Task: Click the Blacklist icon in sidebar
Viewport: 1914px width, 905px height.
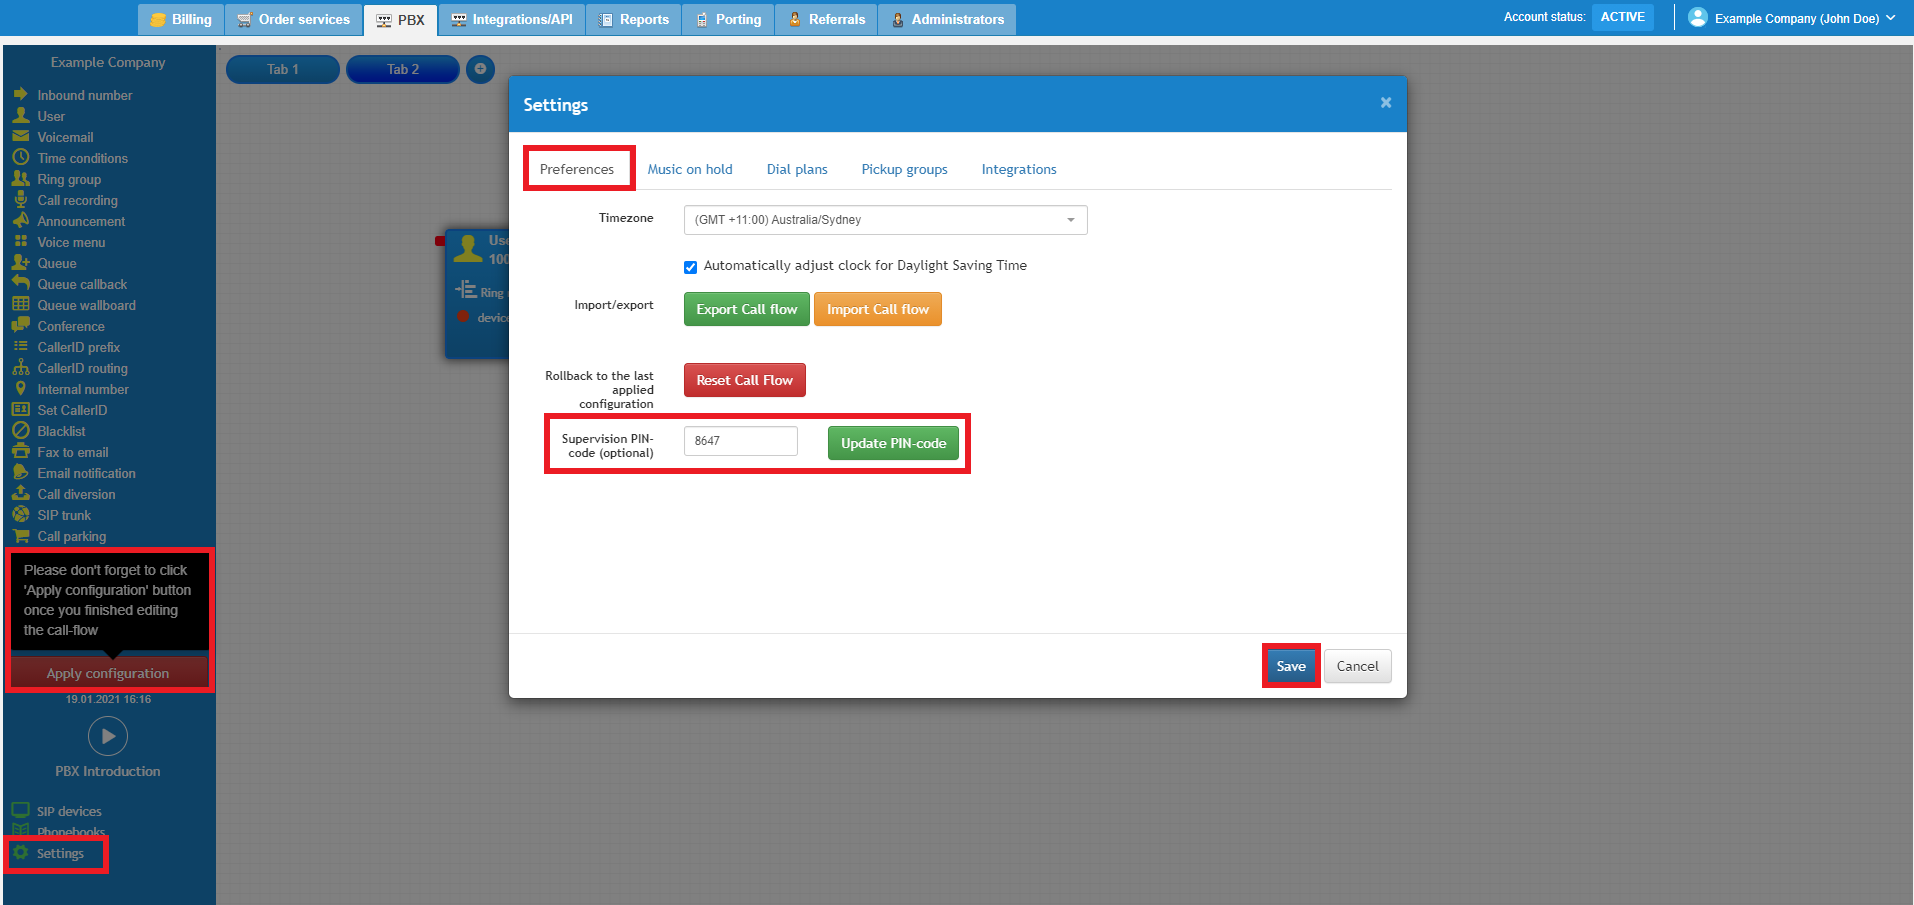Action: click(x=20, y=431)
